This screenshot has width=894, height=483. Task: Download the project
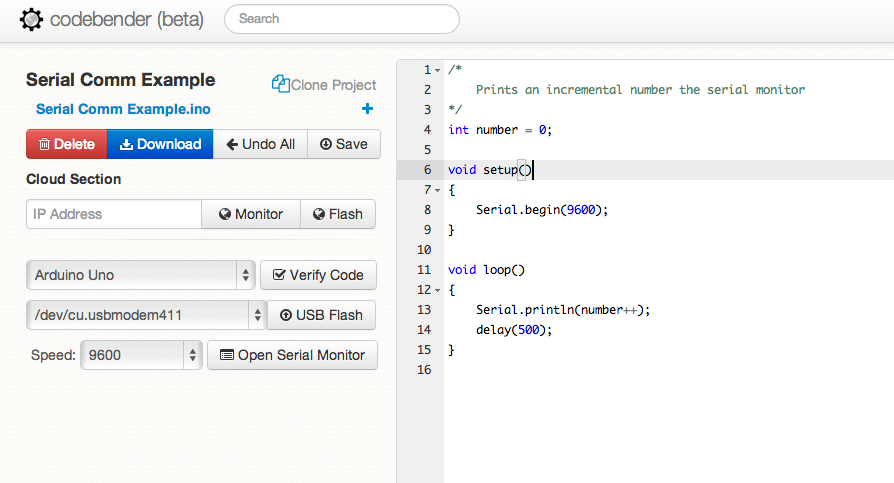pos(160,144)
